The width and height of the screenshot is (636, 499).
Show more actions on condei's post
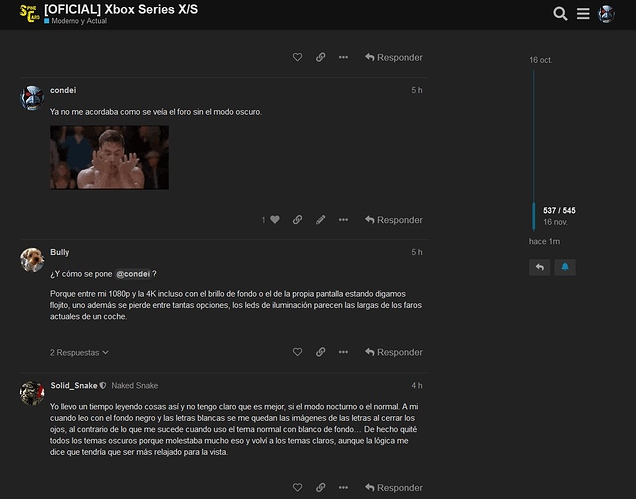[x=343, y=220]
